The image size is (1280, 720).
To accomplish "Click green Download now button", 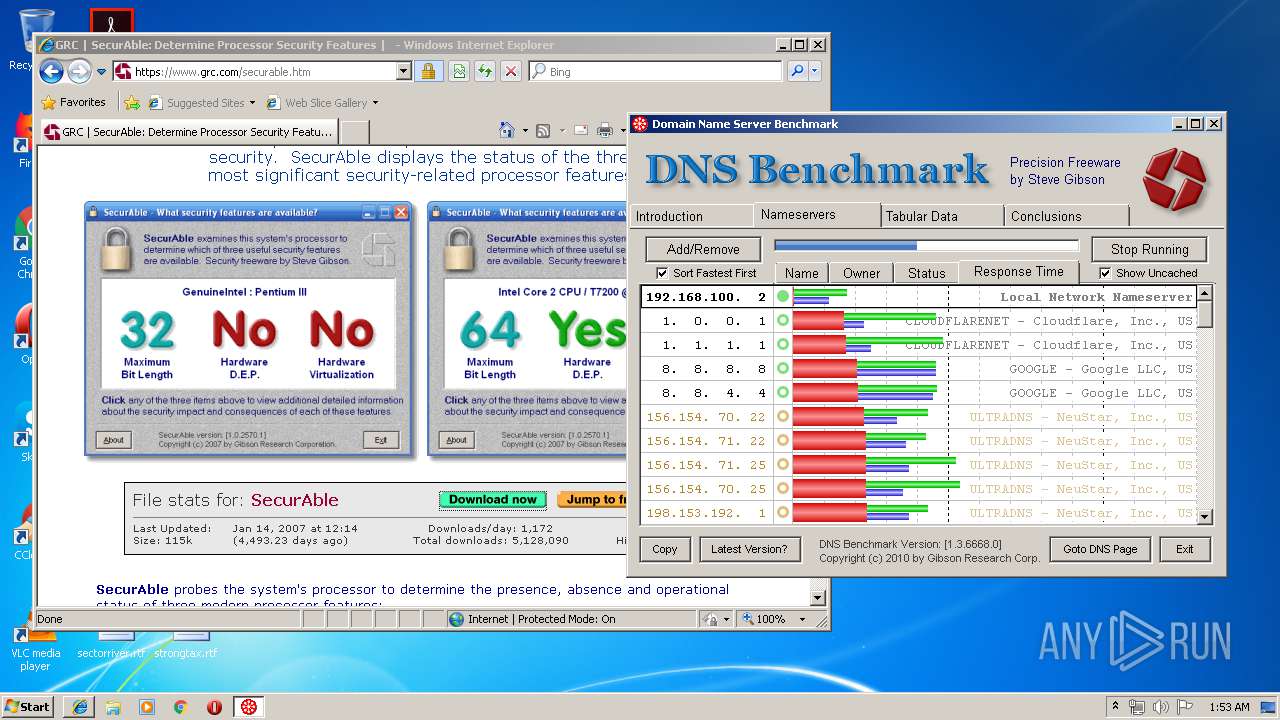I will click(x=492, y=500).
